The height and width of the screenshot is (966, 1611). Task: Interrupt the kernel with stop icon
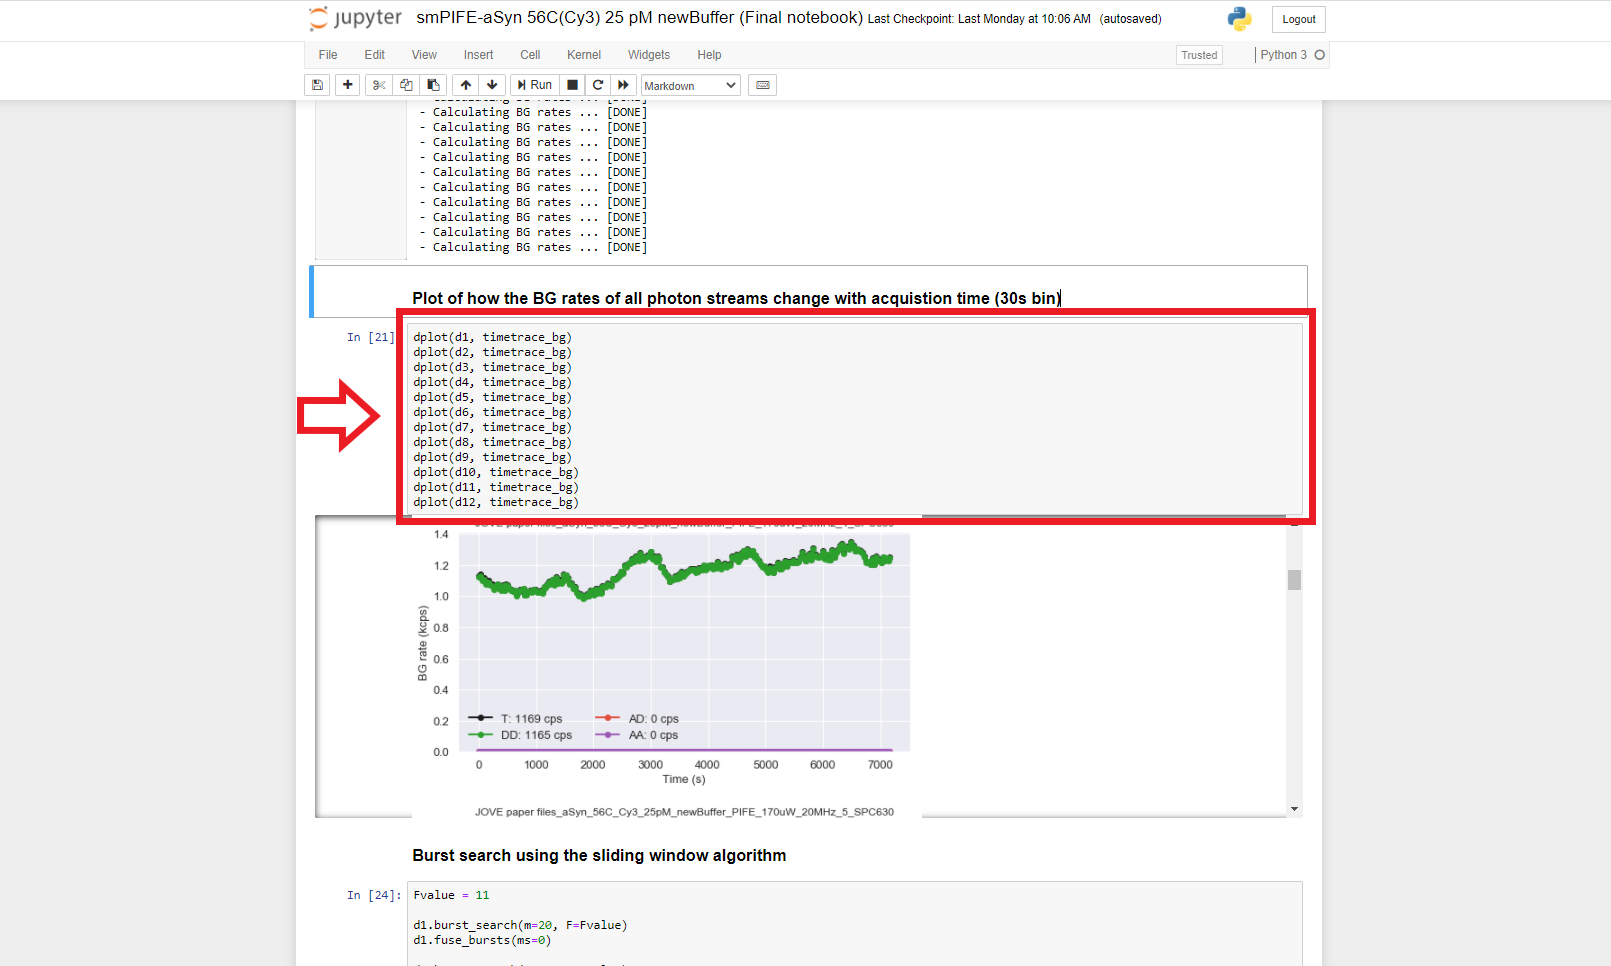point(573,85)
